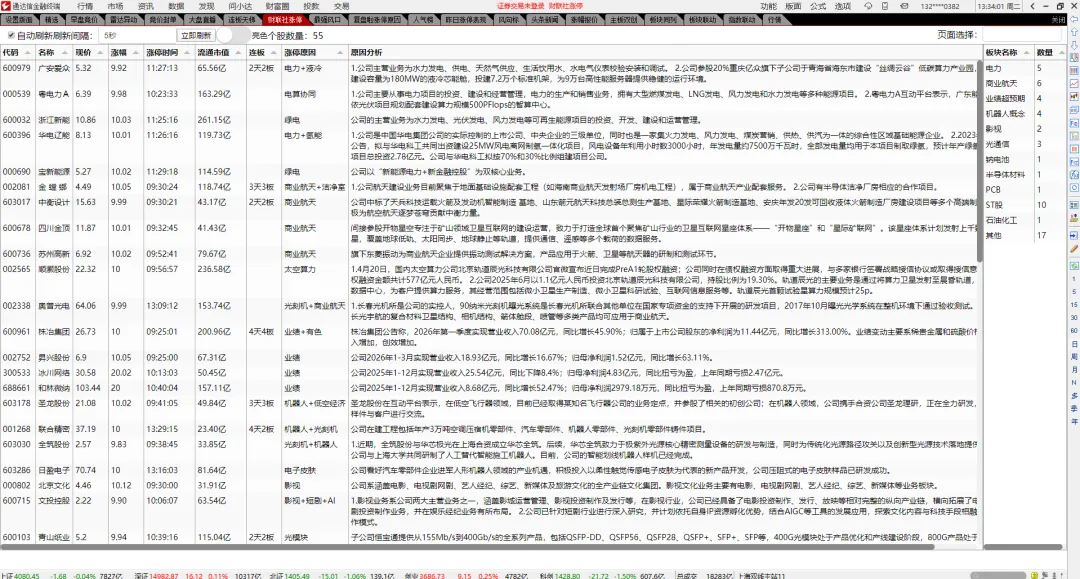Screen dimensions: 1080x579
Task: Select stock code 600961 株冶集团
Action: tap(489, 337)
